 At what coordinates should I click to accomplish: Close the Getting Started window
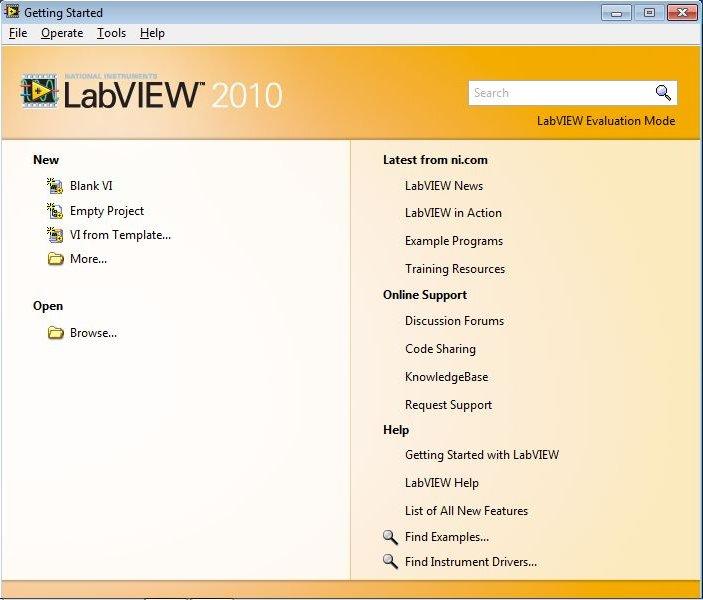click(x=682, y=13)
